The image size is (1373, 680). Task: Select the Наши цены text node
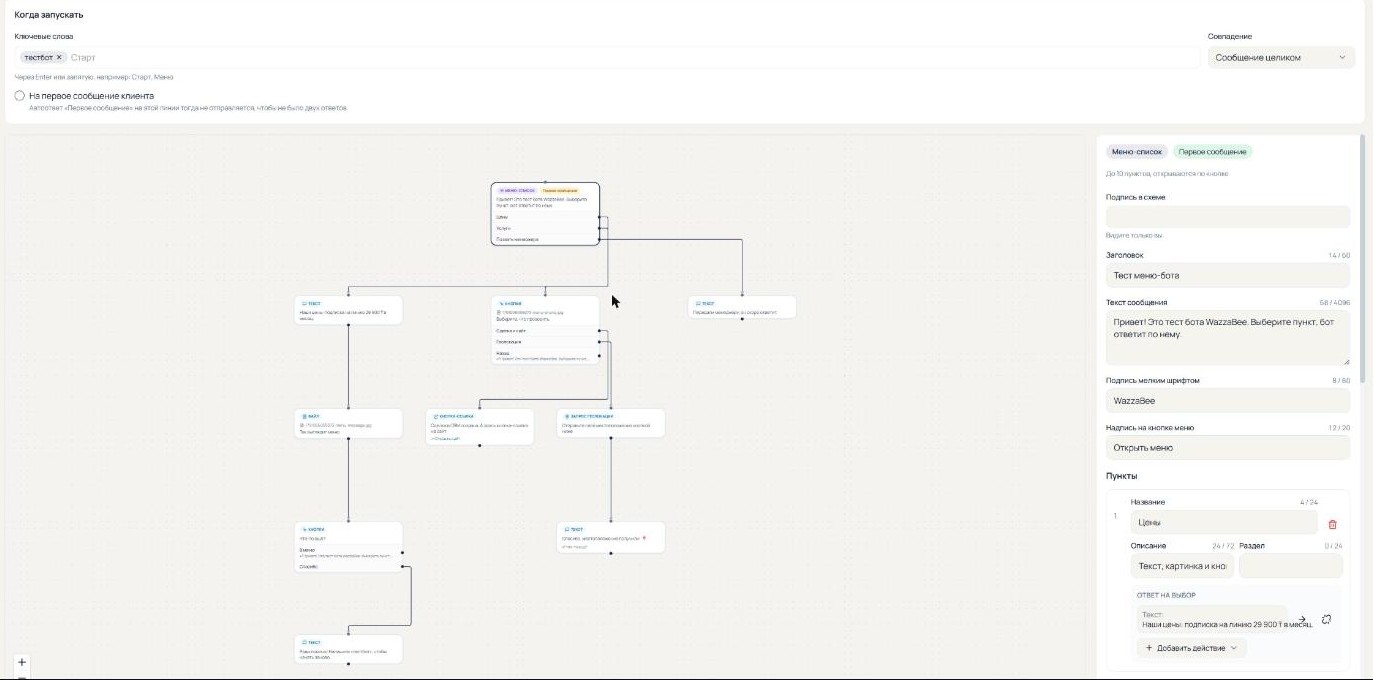pos(349,308)
